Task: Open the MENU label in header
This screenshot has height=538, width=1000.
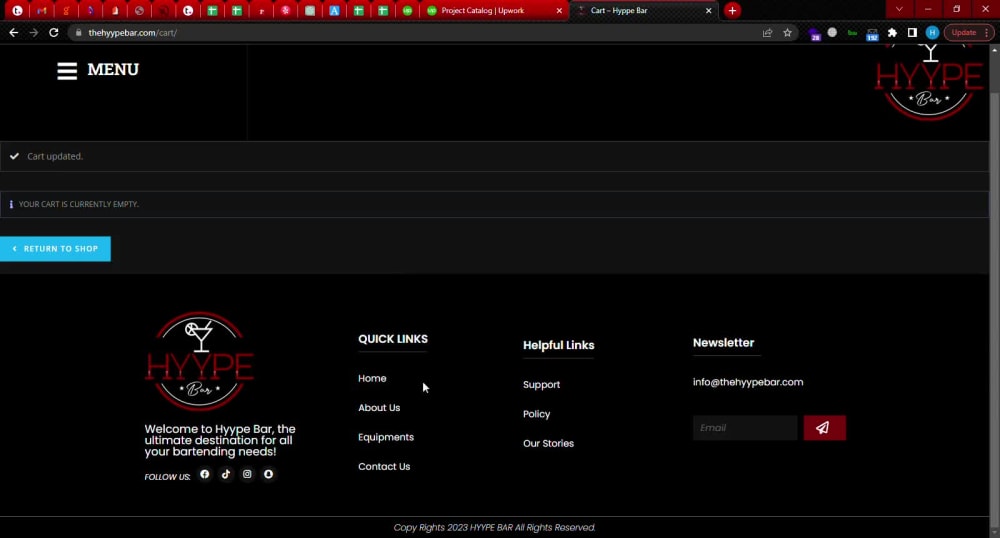Action: (113, 69)
